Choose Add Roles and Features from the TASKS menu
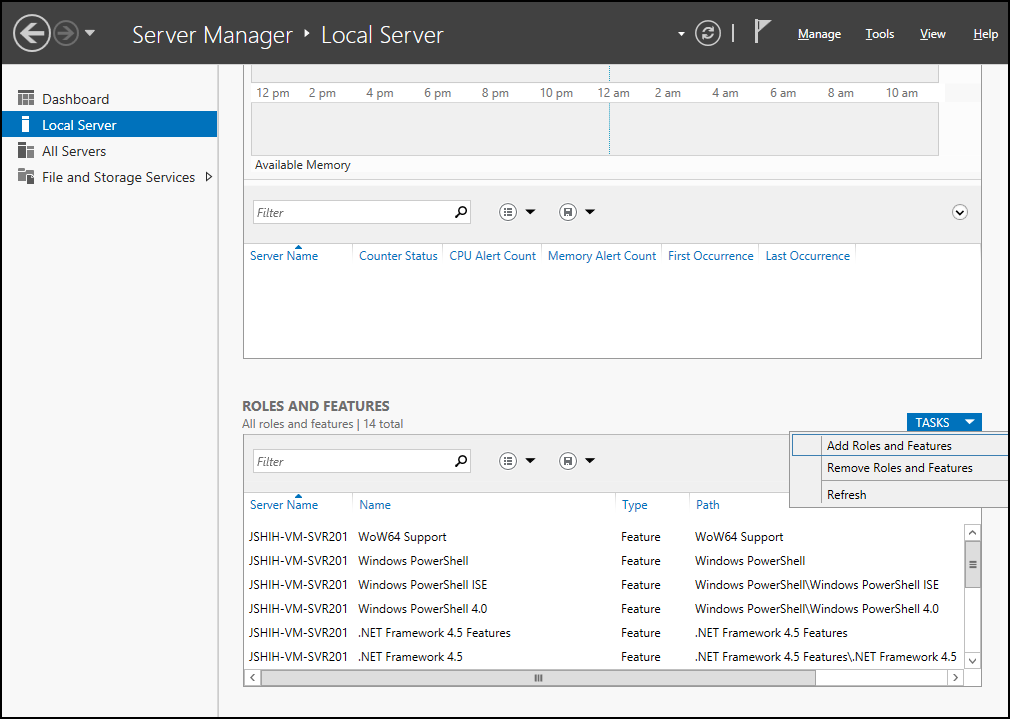 coord(888,445)
